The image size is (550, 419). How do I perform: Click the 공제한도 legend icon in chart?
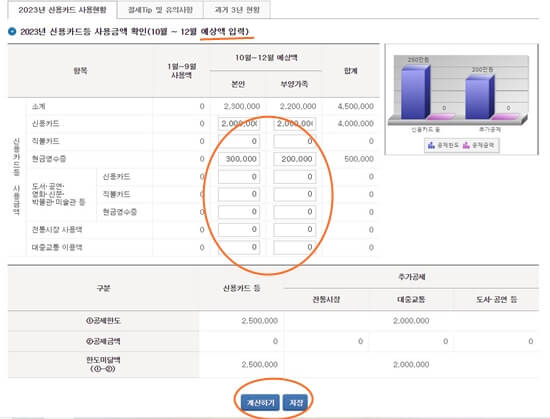(x=431, y=145)
